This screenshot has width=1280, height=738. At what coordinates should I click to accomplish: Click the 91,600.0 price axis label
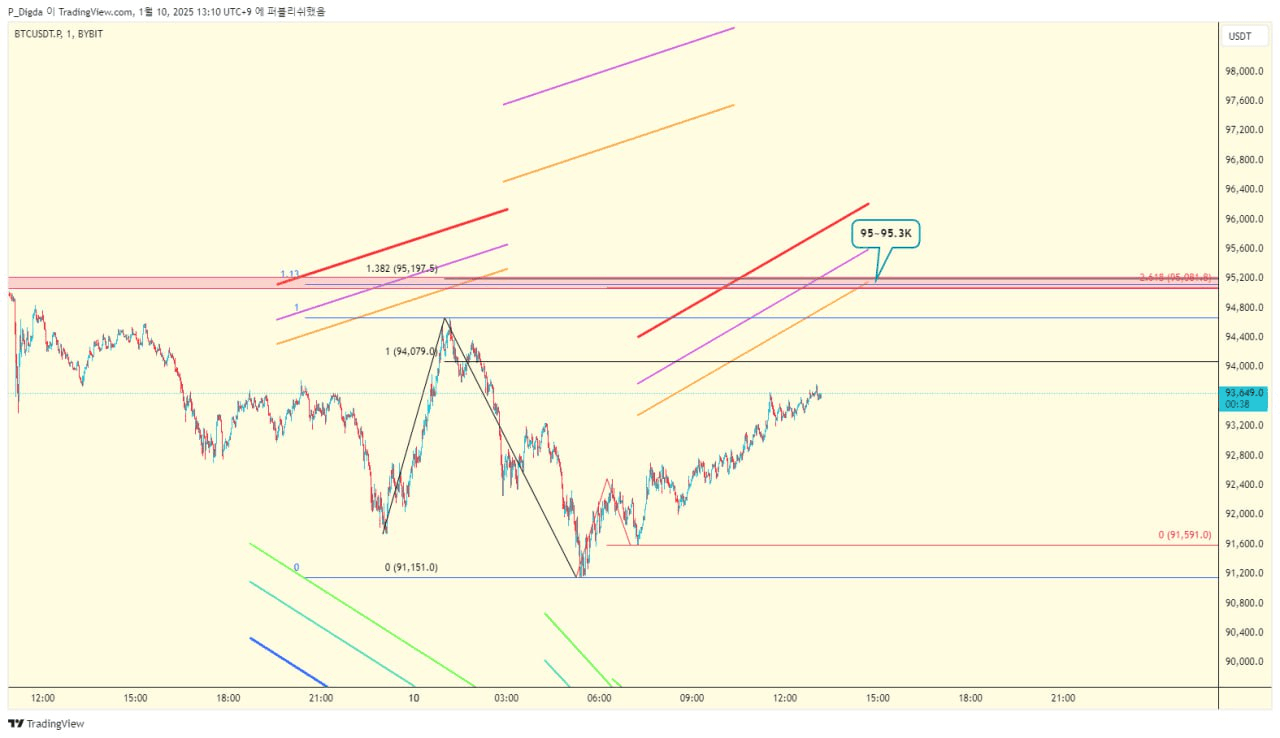[x=1245, y=543]
